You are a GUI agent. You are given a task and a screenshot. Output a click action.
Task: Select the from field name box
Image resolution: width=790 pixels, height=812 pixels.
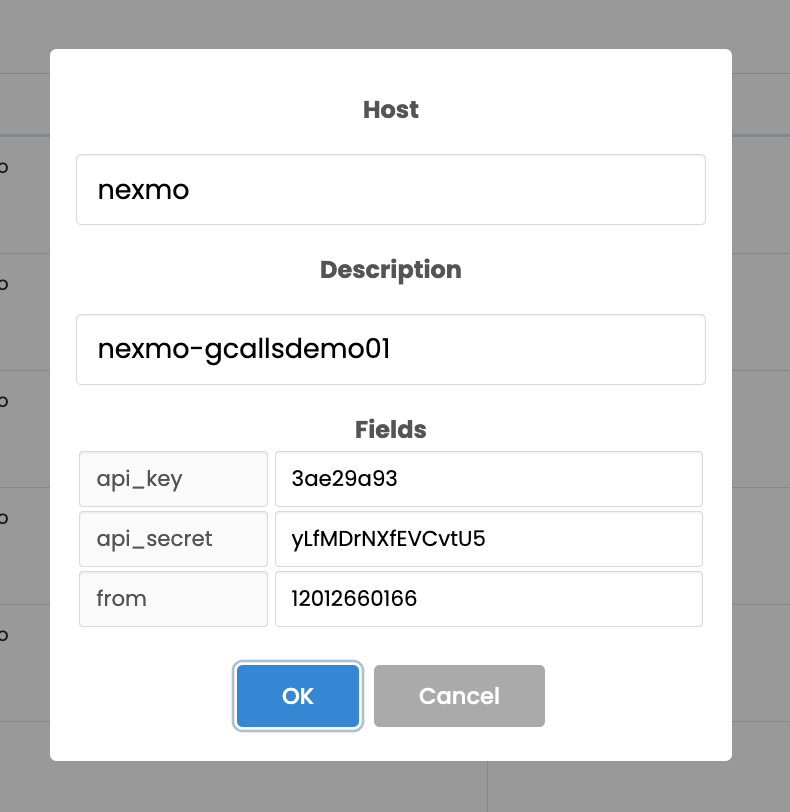(173, 599)
